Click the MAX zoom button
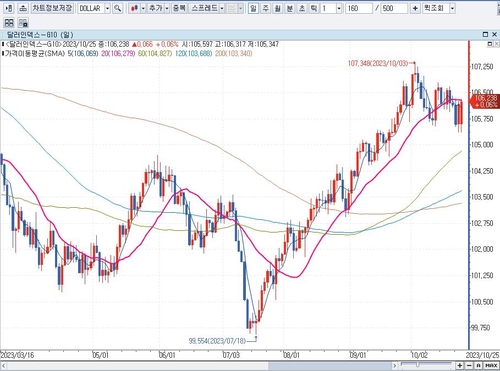 (491, 366)
